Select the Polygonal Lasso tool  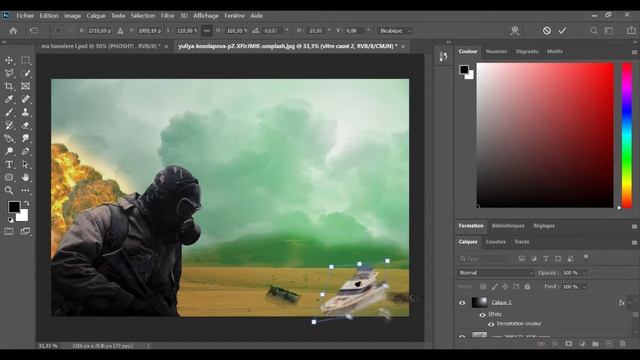pyautogui.click(x=9, y=73)
